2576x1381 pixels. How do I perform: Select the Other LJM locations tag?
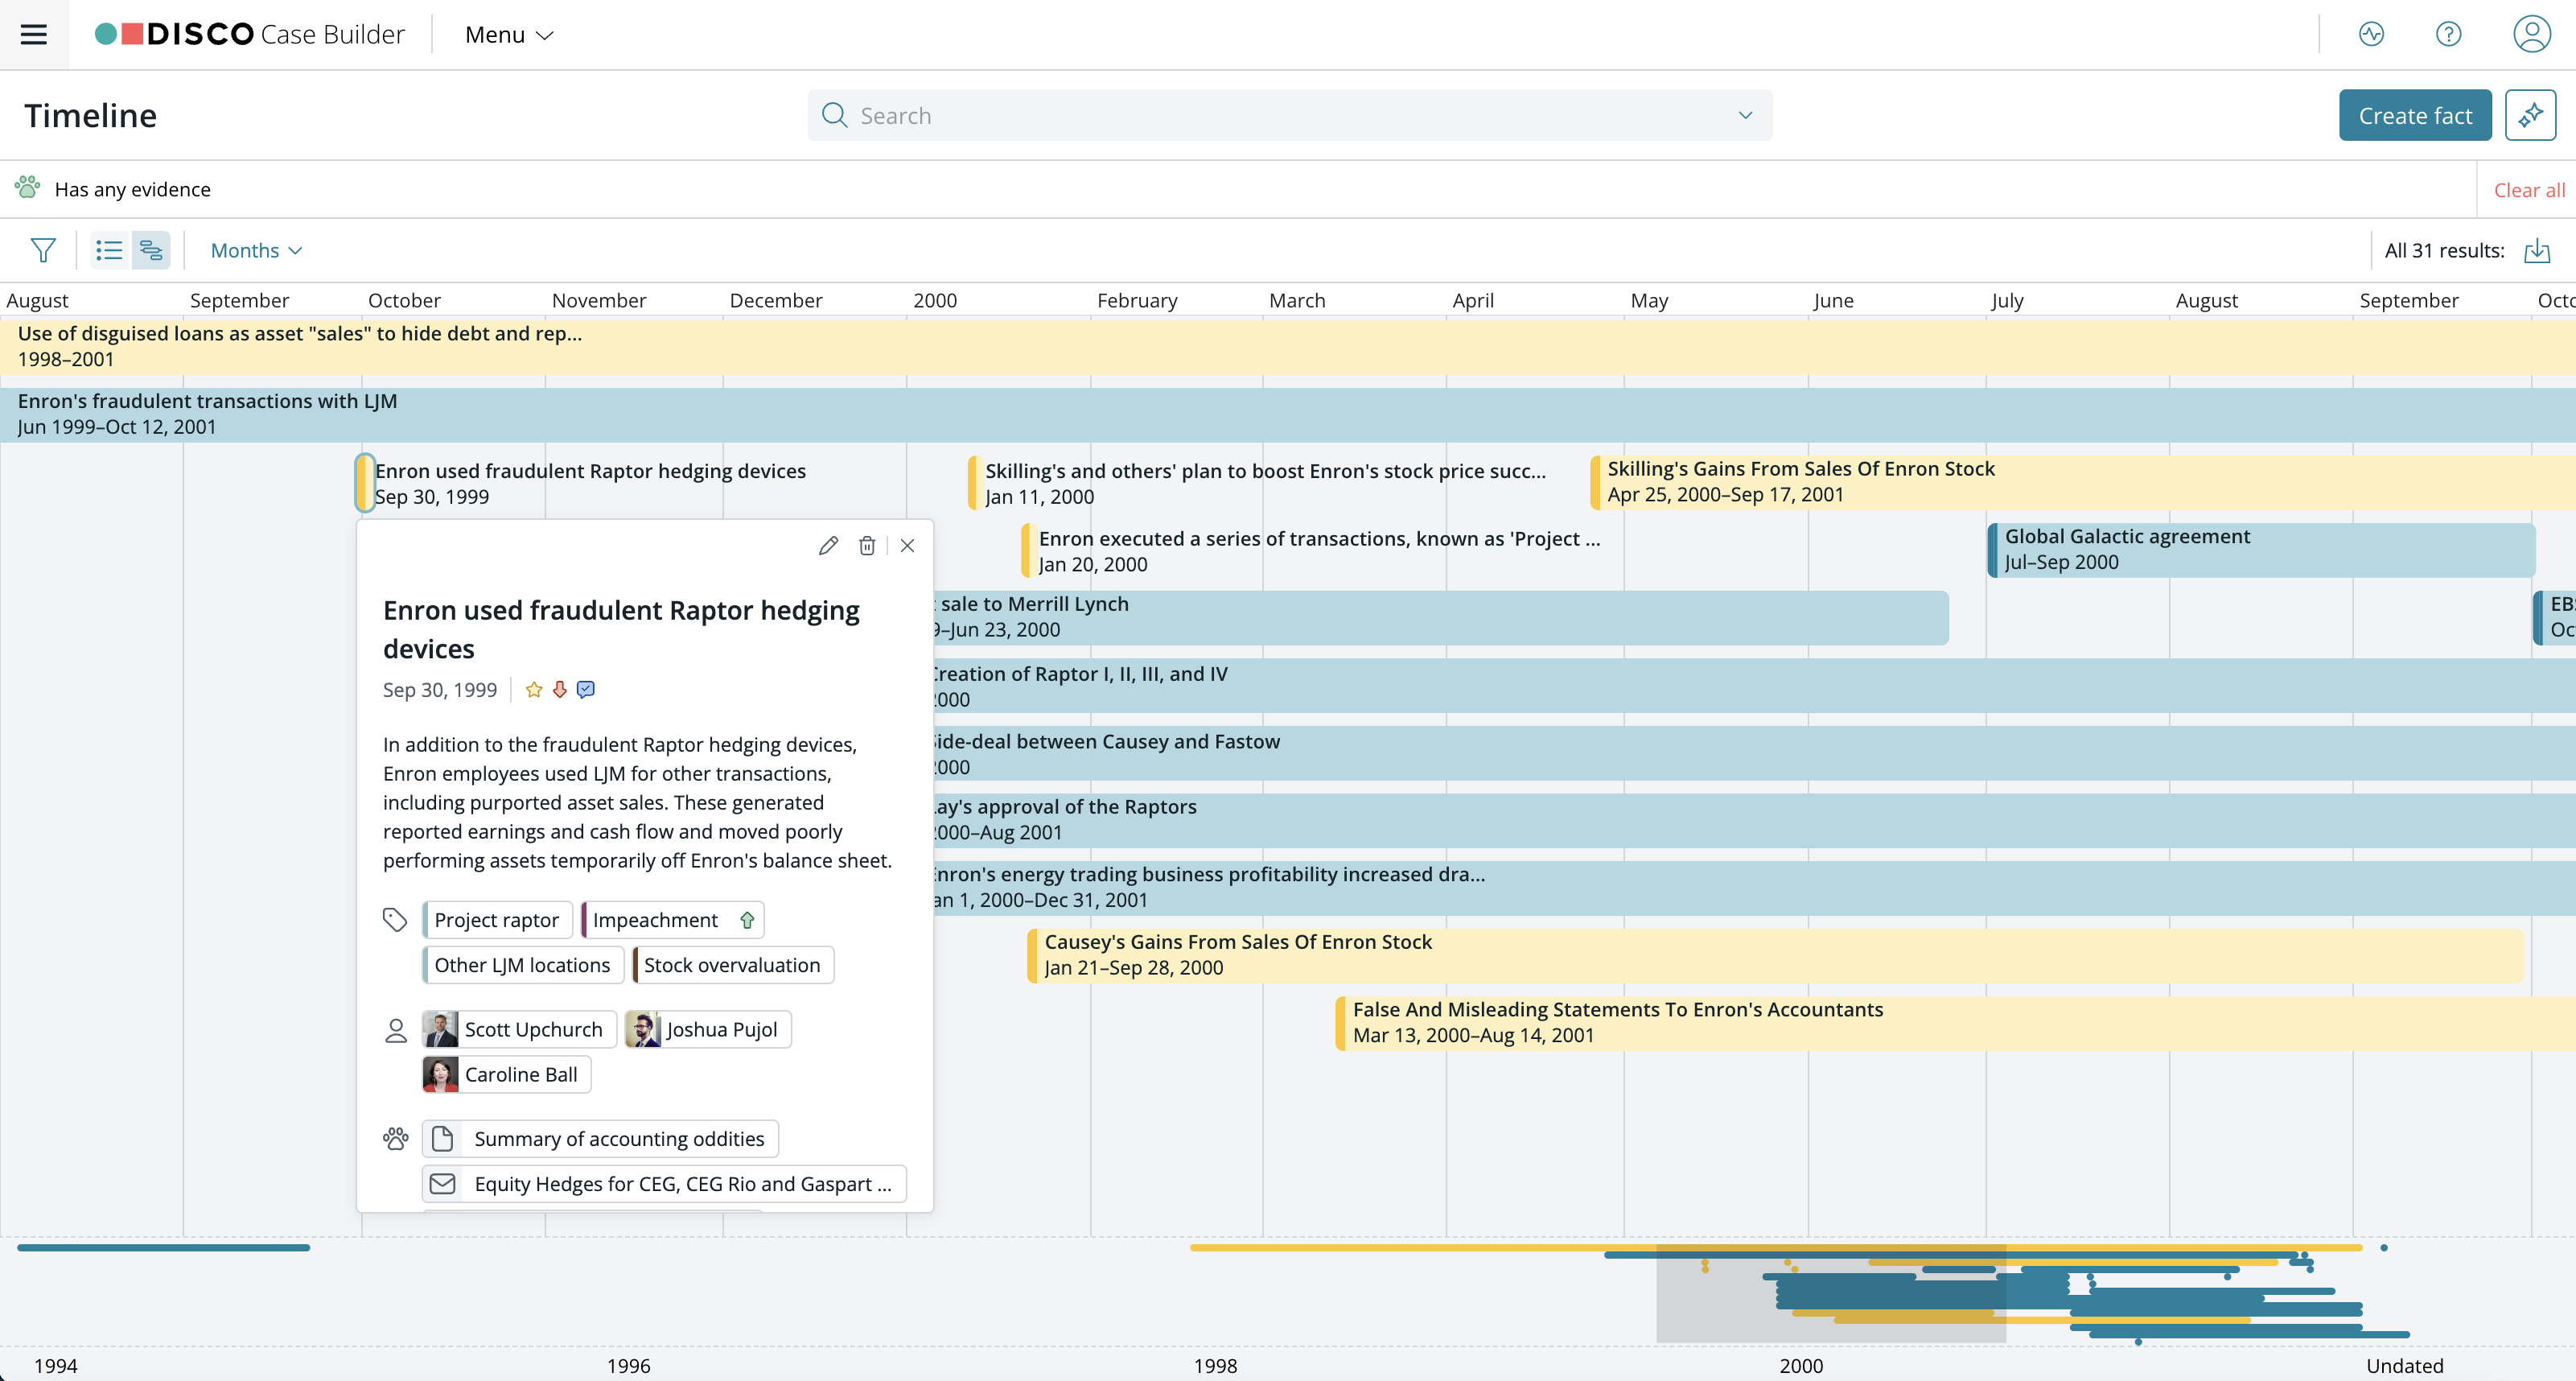coord(522,965)
